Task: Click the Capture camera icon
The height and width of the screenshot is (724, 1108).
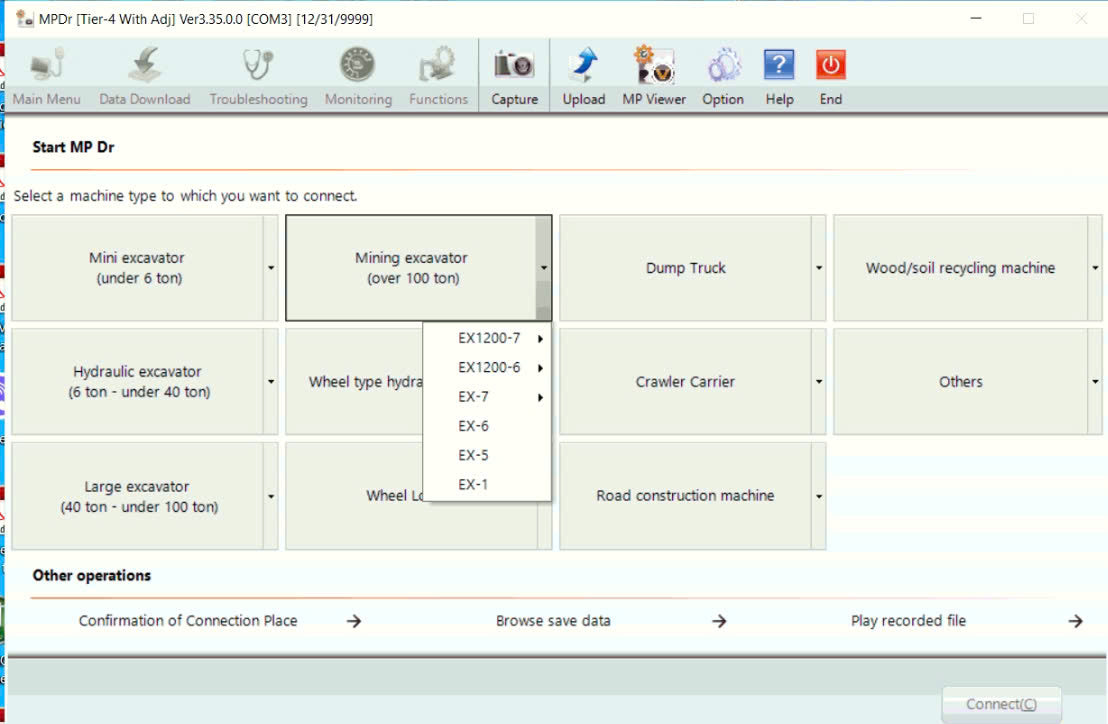Action: 514,66
